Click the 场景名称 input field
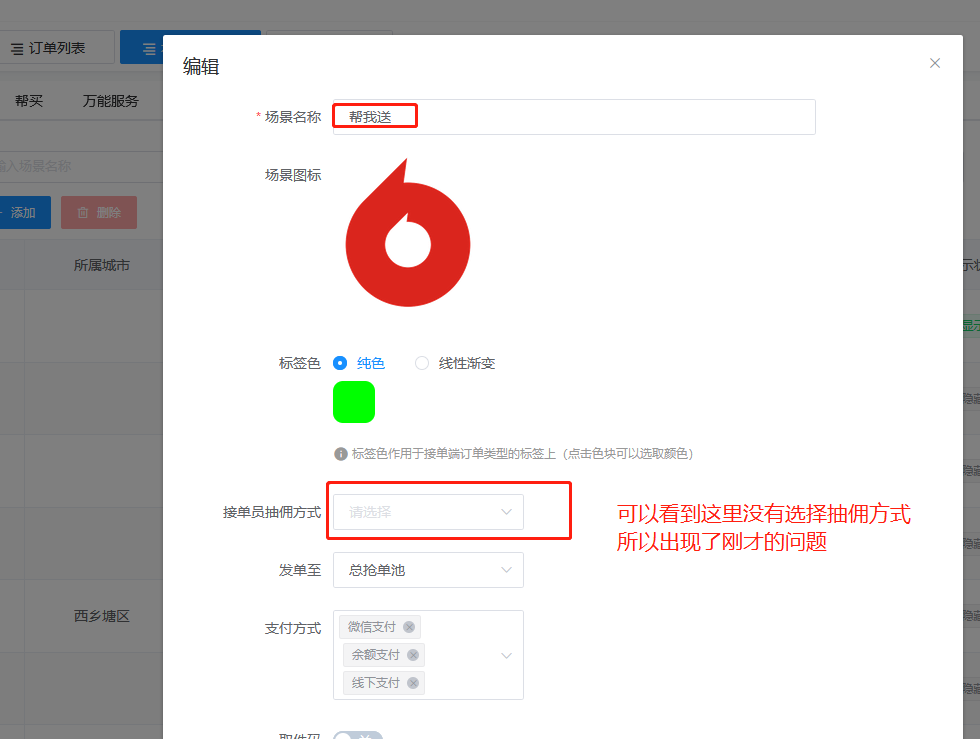The image size is (980, 739). coord(574,117)
